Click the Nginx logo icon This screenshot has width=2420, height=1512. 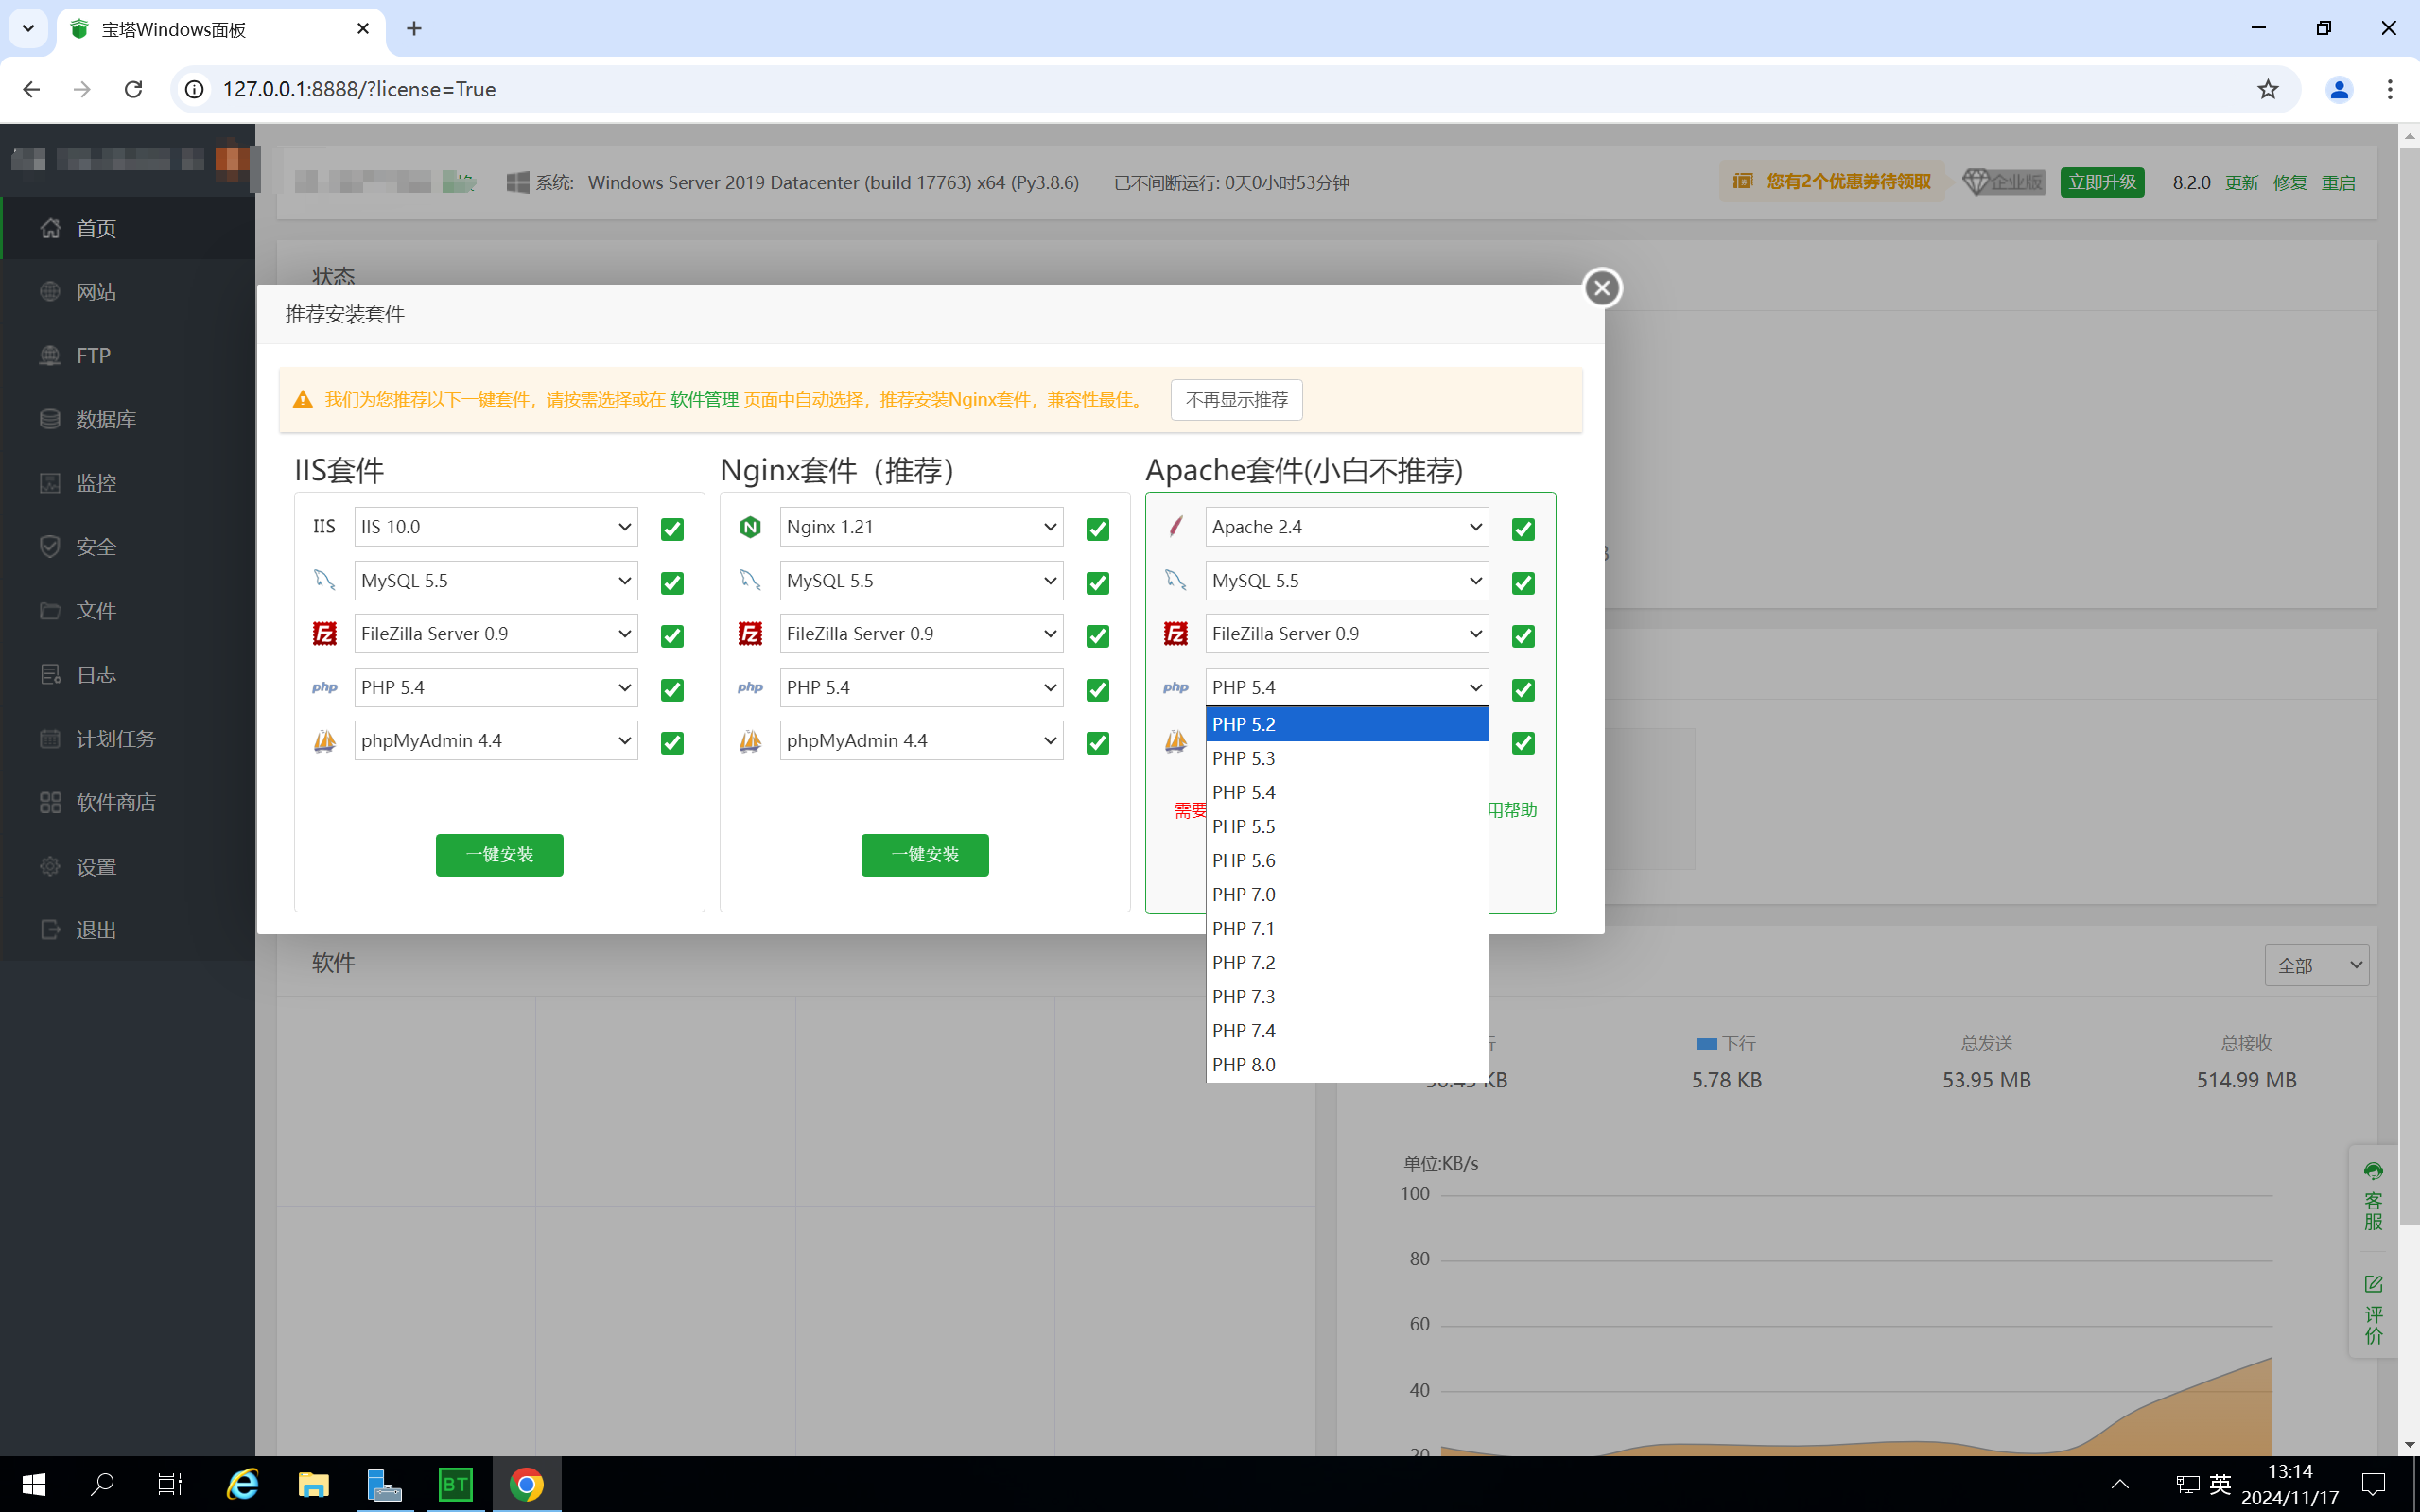pyautogui.click(x=750, y=527)
